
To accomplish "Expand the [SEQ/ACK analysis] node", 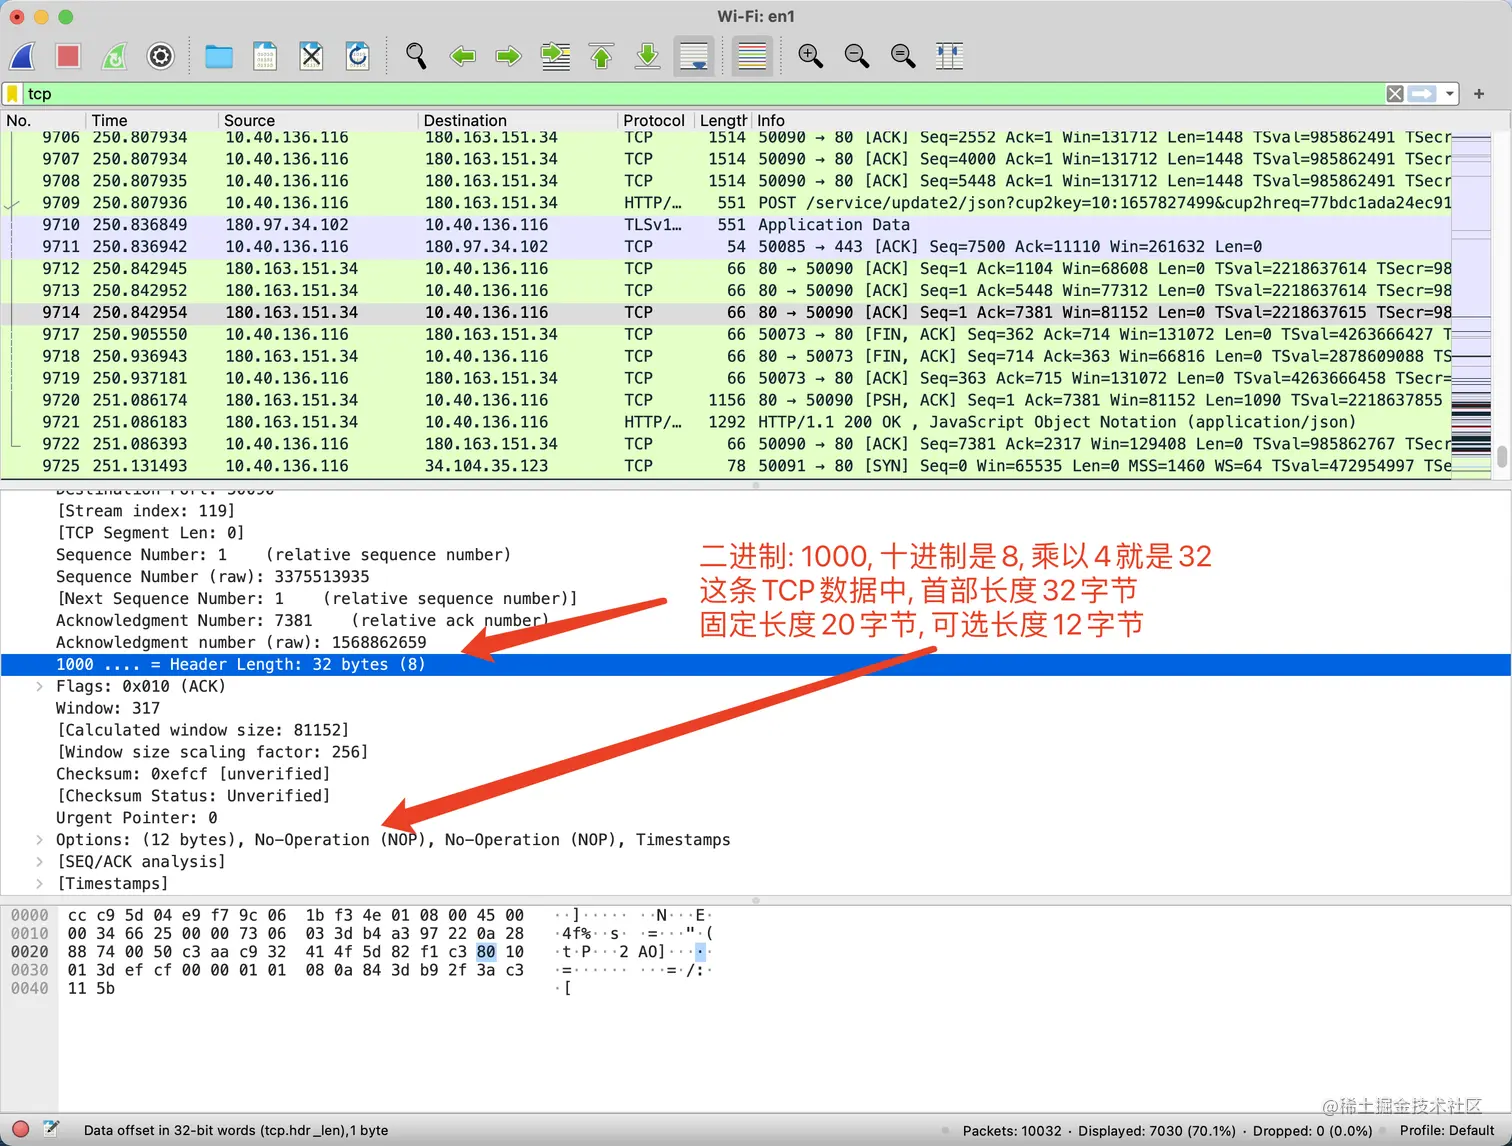I will coord(39,862).
